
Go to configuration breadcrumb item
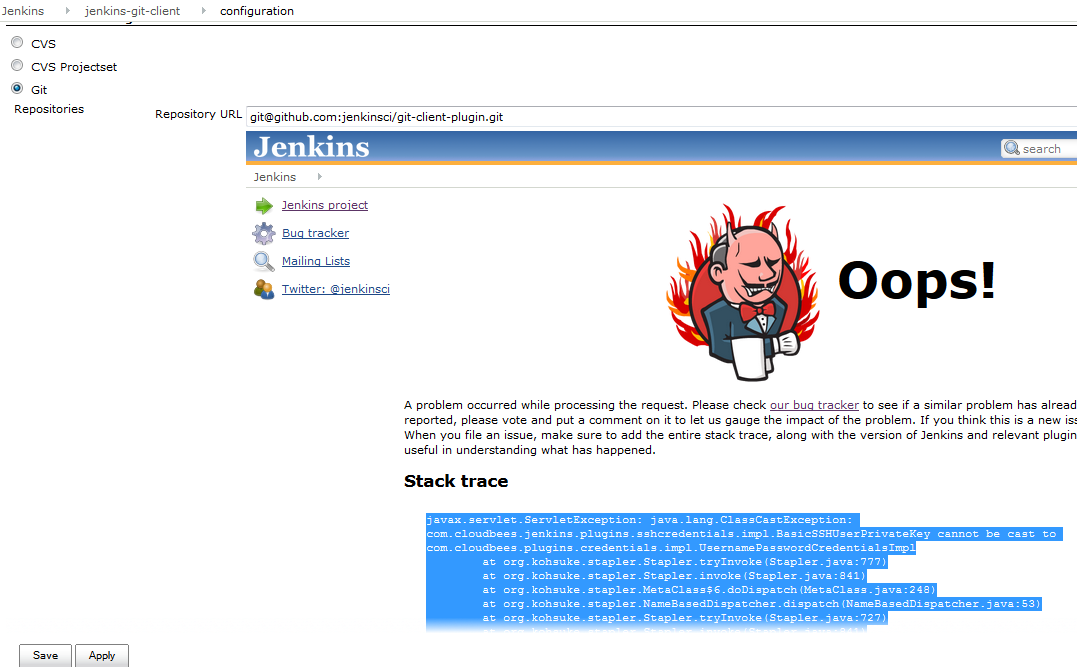[x=257, y=11]
